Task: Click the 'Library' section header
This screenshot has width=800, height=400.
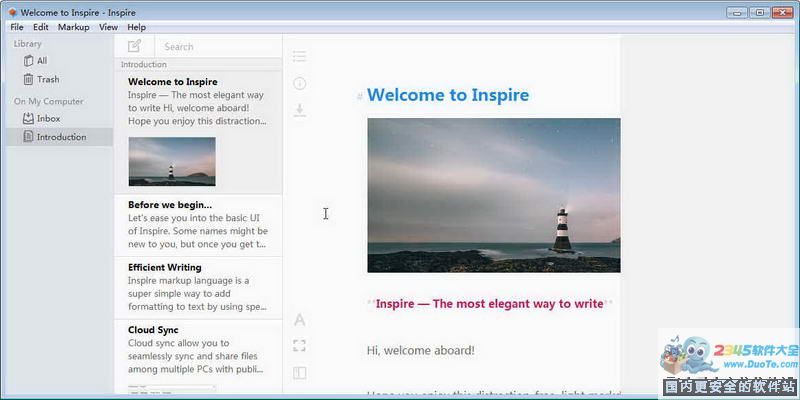Action: (x=28, y=44)
